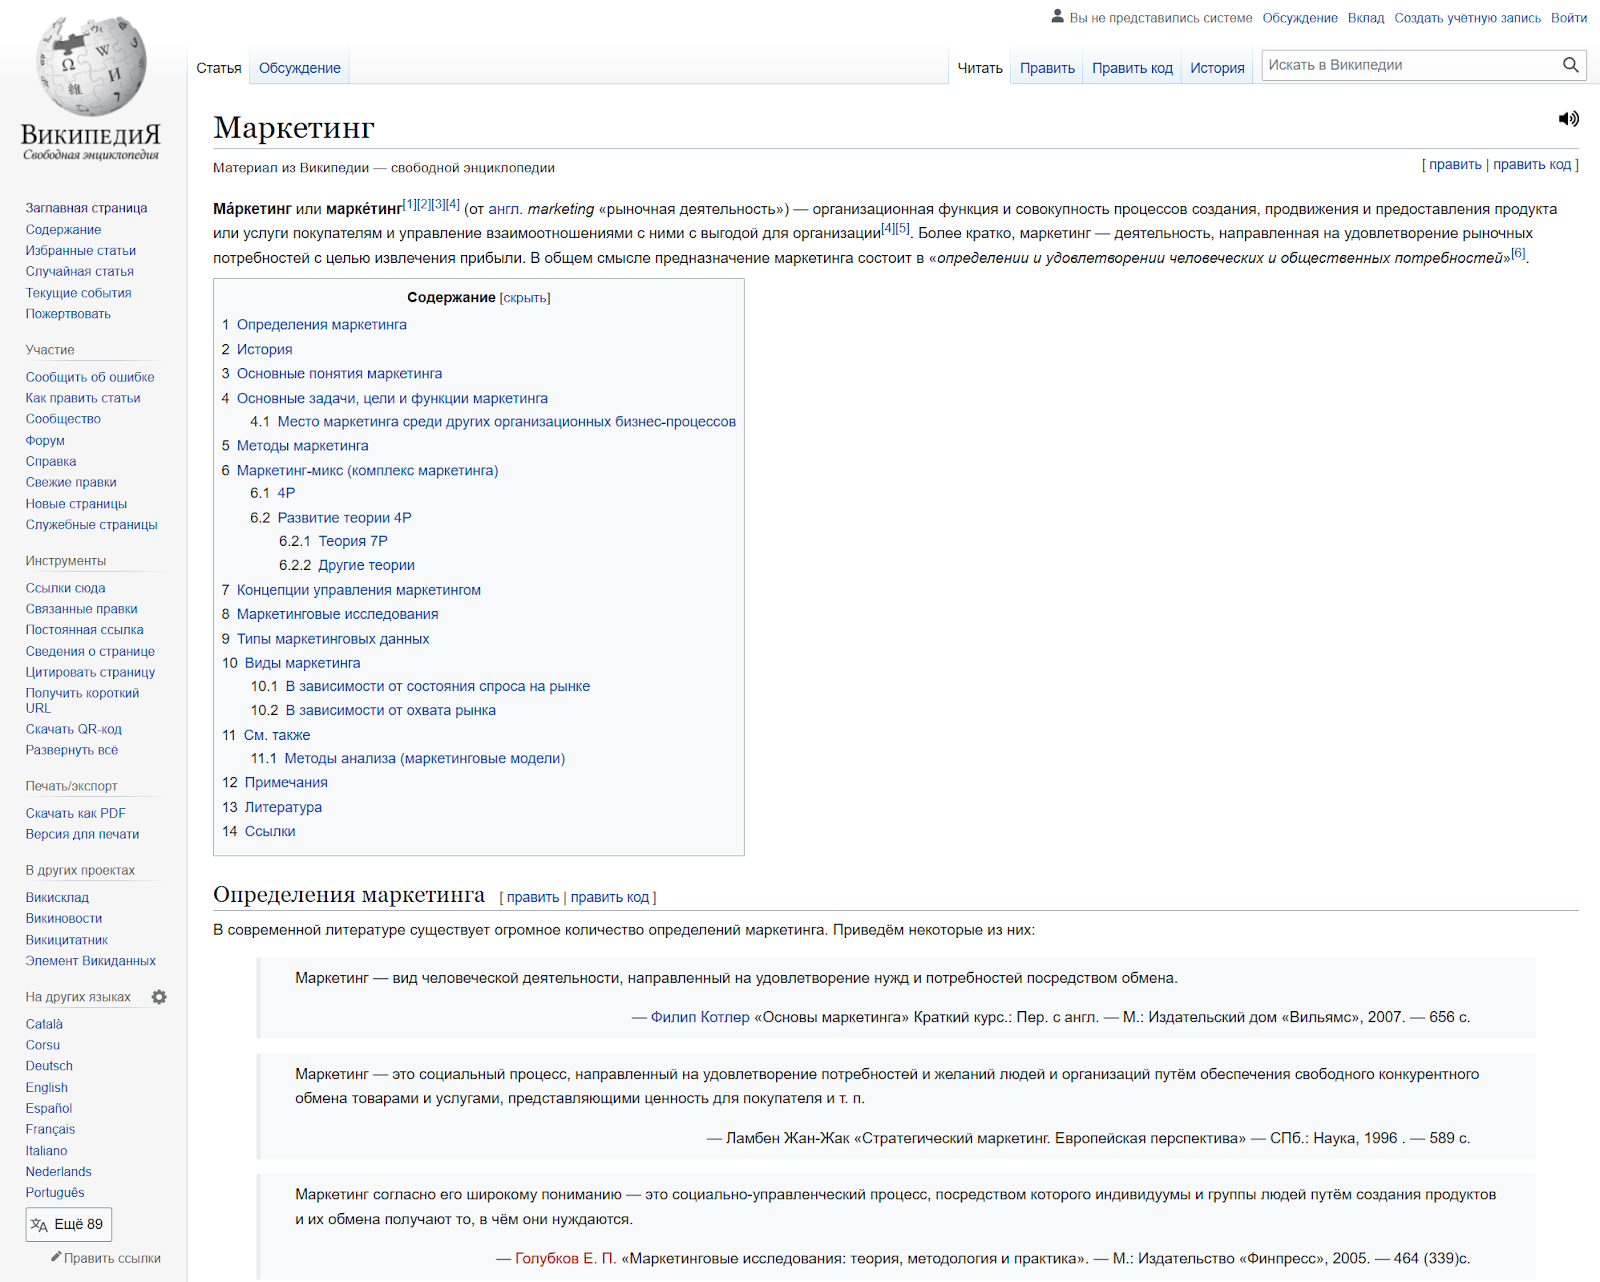Viewport: 1600px width, 1282px height.
Task: Click Скачать как PDF link
Action: 76,813
